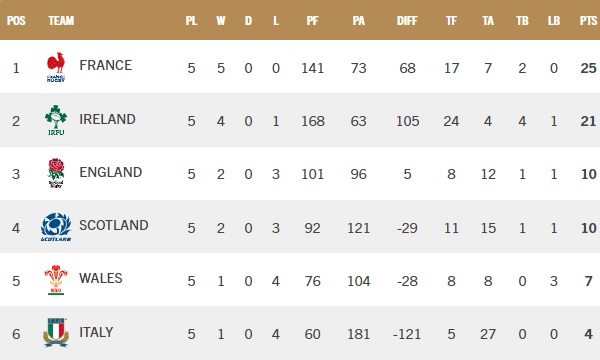Sort table by DIFF column header
Viewport: 600px width, 360px height.
[407, 21]
